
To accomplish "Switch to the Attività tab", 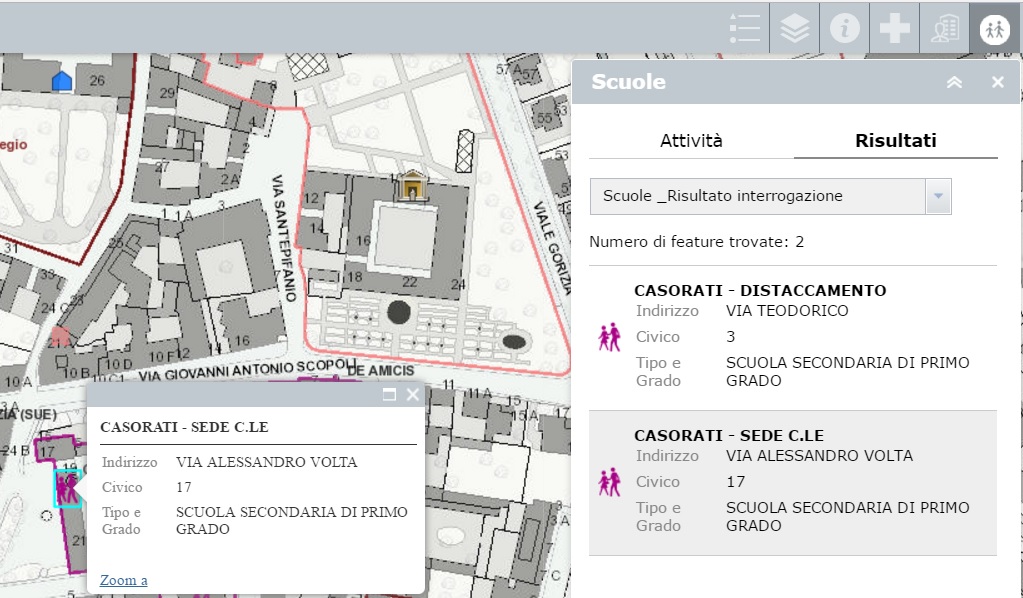I will click(x=691, y=141).
